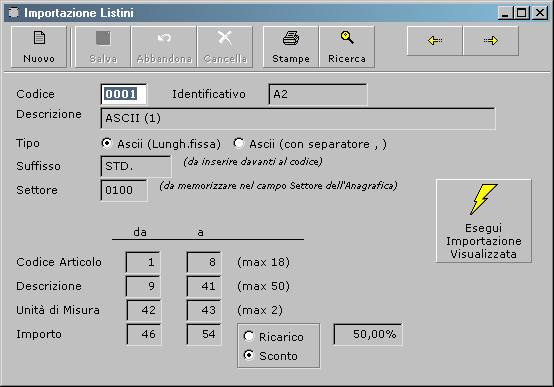
Task: Click the Abbandona undo button
Action: [x=164, y=47]
